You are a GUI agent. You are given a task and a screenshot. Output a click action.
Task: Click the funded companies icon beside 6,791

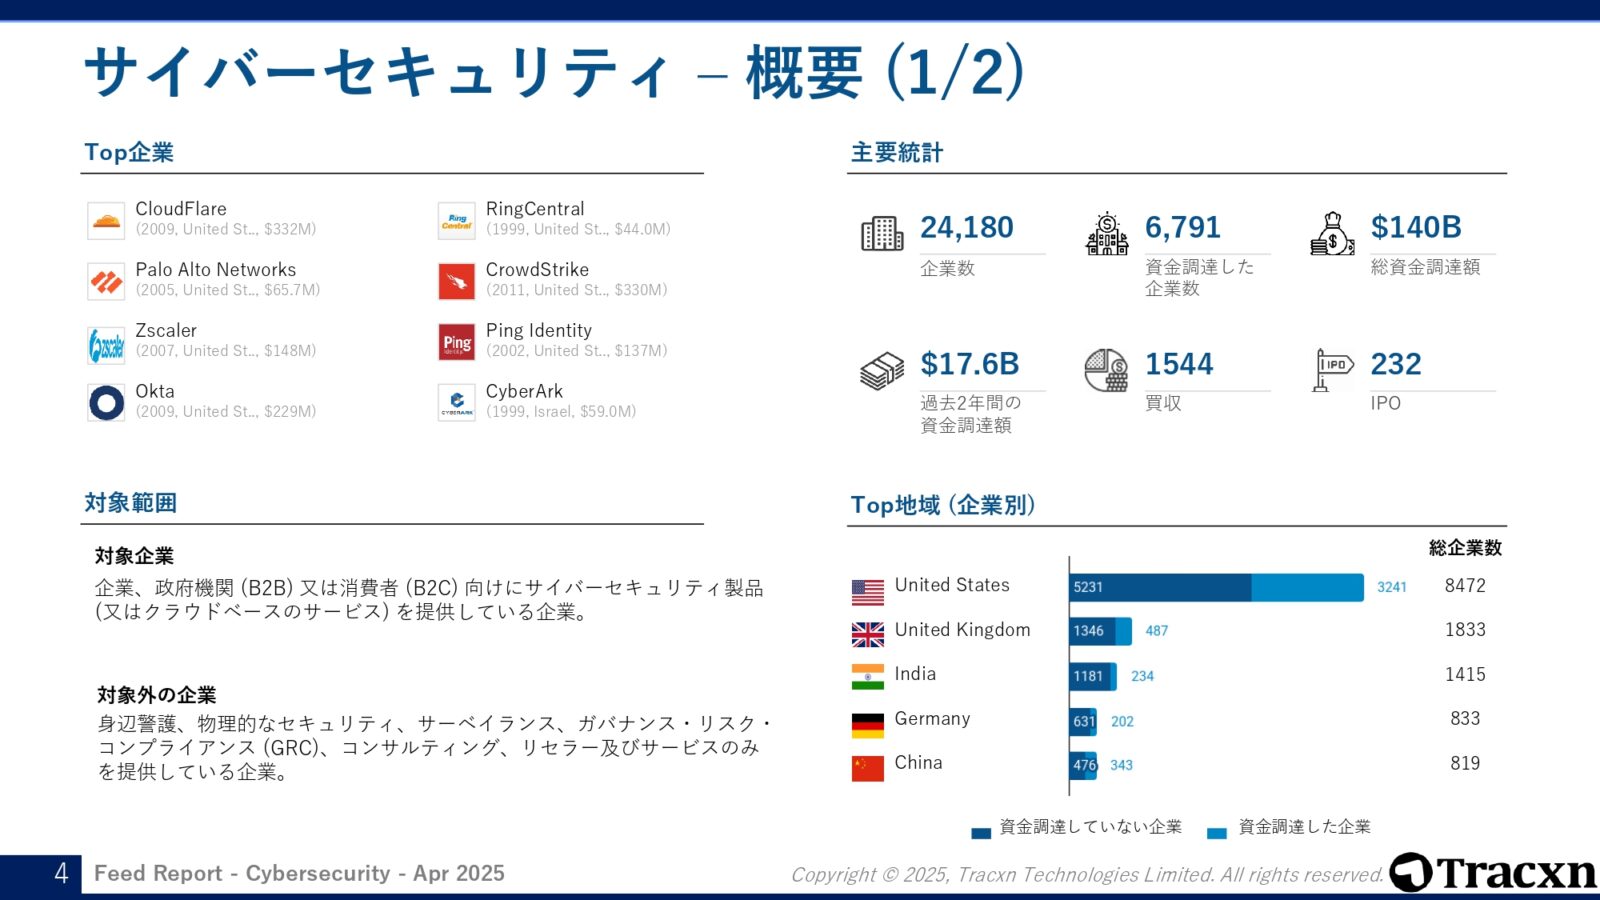click(1107, 234)
